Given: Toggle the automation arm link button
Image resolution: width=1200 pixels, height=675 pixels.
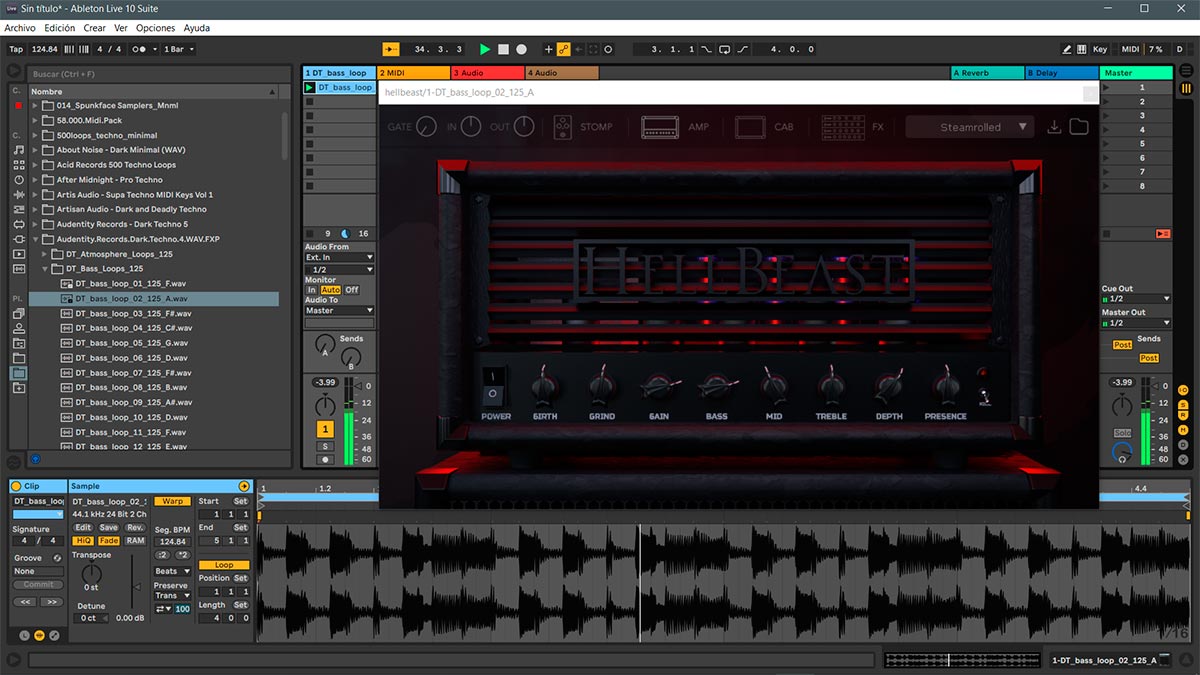Looking at the screenshot, I should 563,49.
